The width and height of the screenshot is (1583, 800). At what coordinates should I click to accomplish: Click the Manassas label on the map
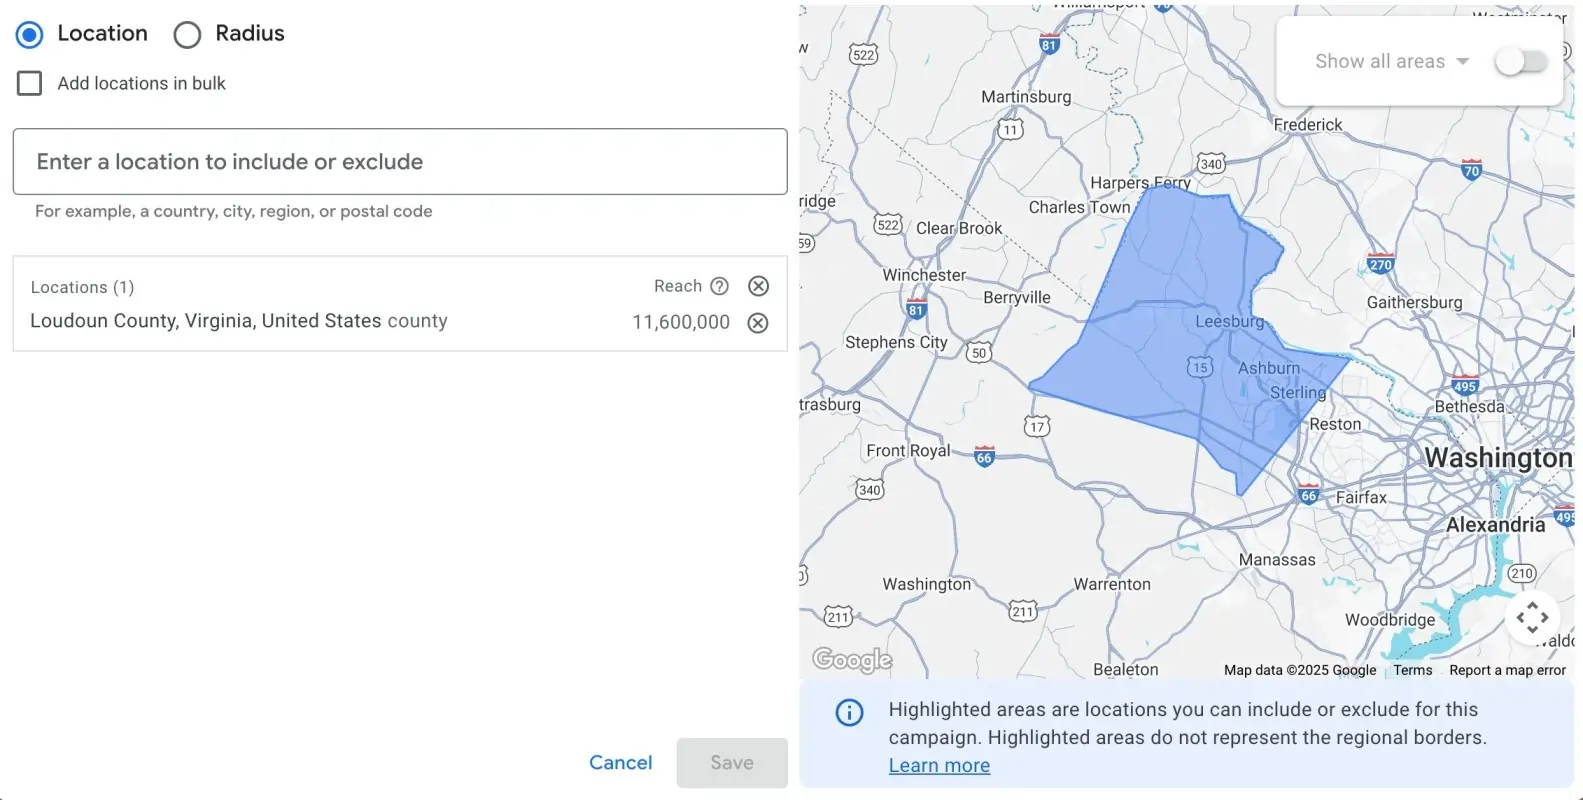[x=1277, y=559]
